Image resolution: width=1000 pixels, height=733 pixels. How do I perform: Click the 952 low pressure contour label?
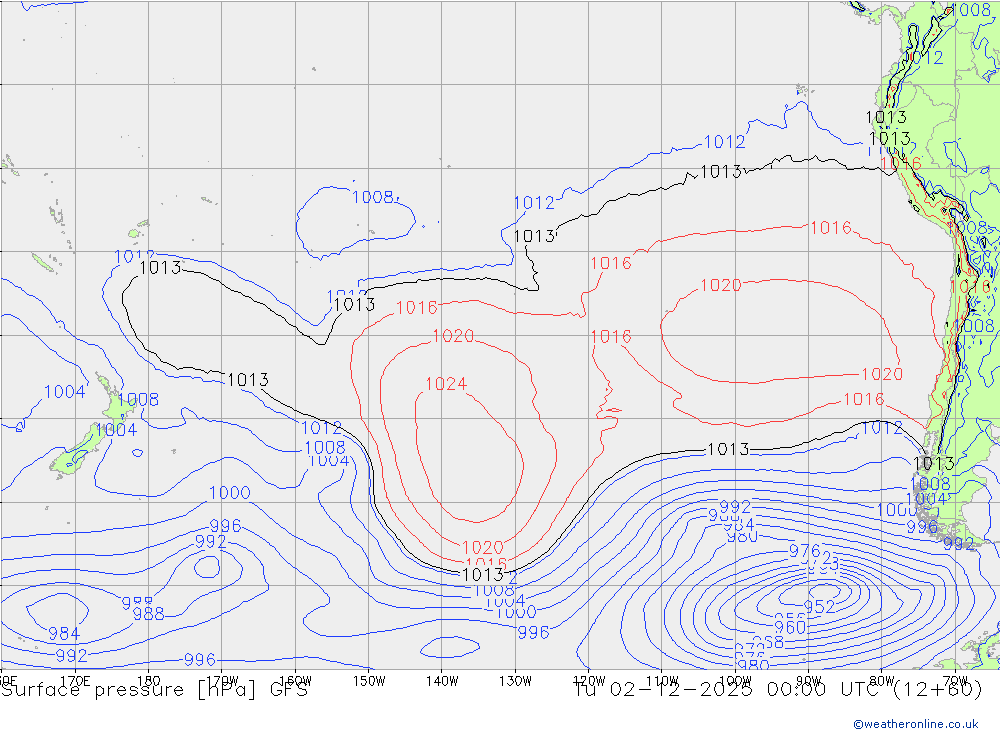819,606
